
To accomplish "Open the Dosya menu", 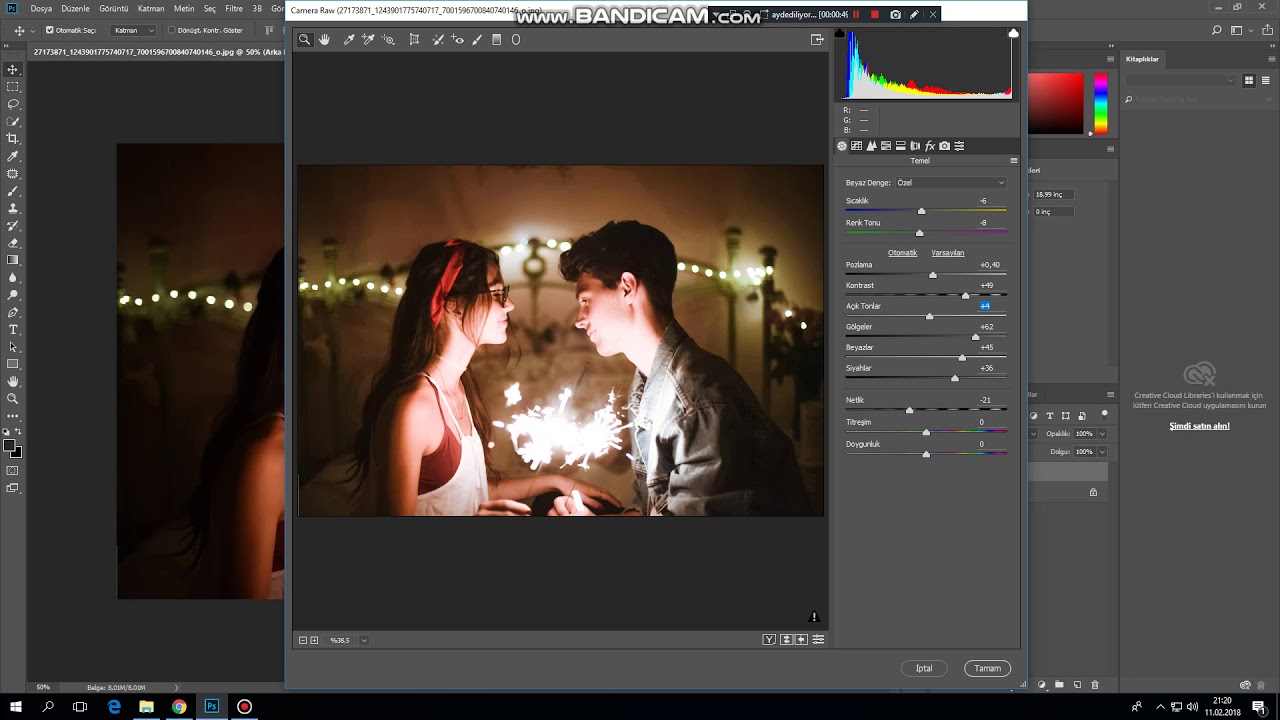I will tap(41, 8).
